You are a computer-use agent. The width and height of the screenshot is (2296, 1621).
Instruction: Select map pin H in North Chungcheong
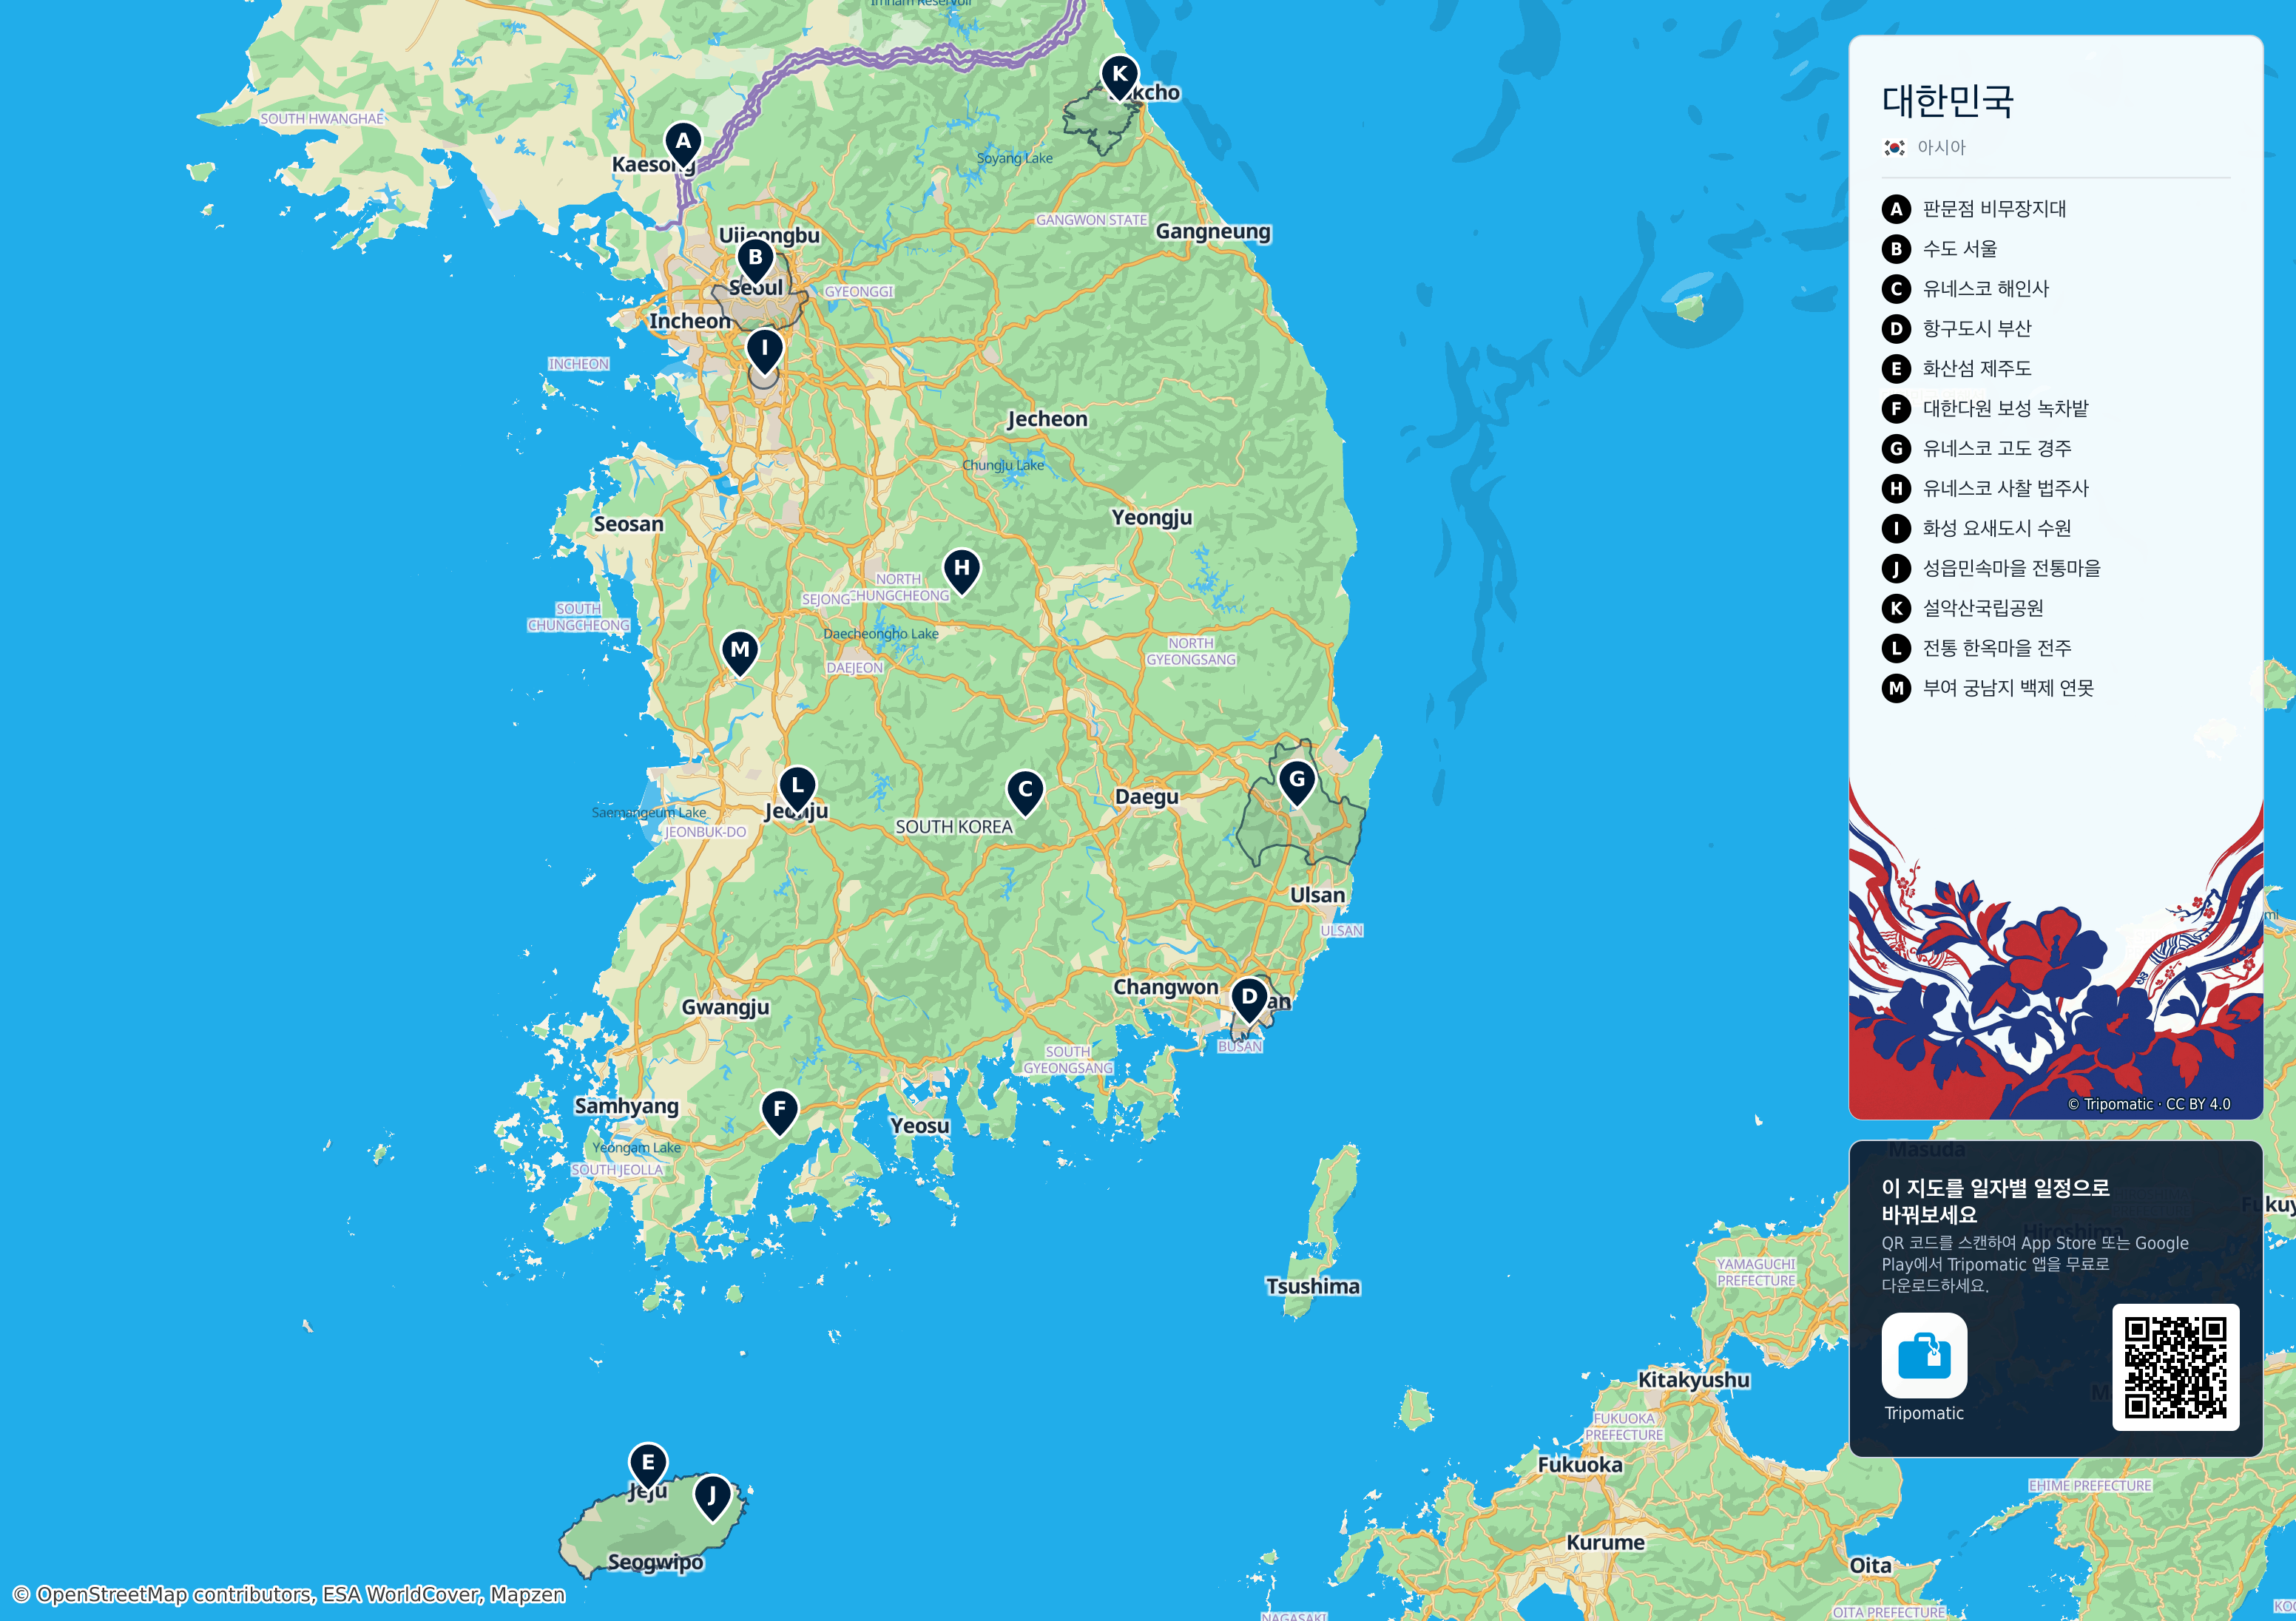[962, 571]
